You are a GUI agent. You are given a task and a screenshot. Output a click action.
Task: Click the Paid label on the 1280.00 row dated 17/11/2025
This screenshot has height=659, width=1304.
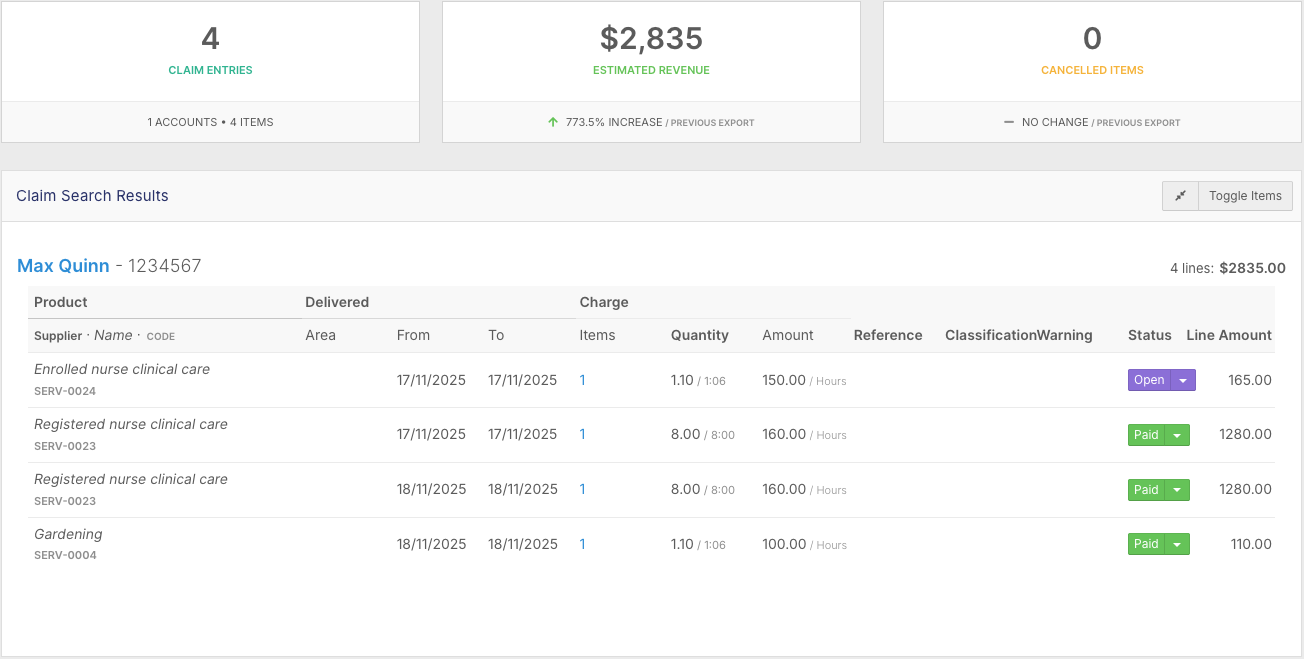click(1146, 435)
